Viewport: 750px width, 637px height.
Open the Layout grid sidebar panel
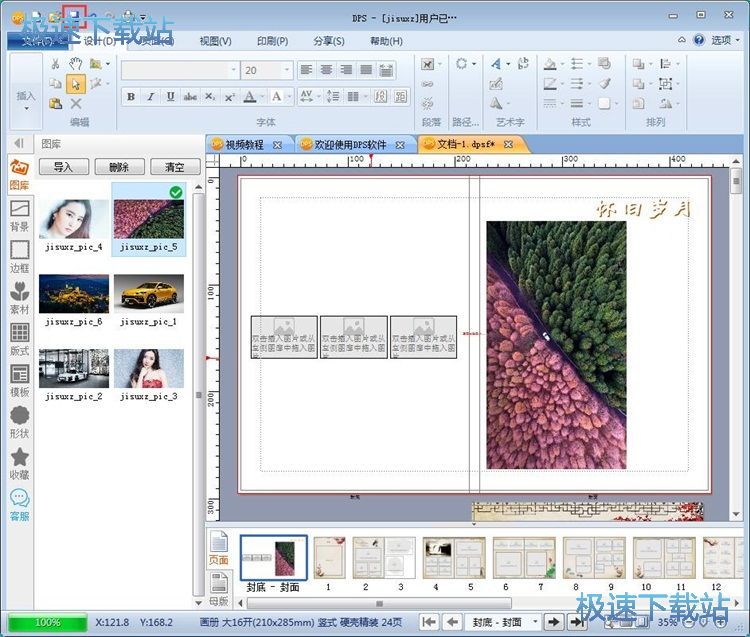tap(19, 340)
